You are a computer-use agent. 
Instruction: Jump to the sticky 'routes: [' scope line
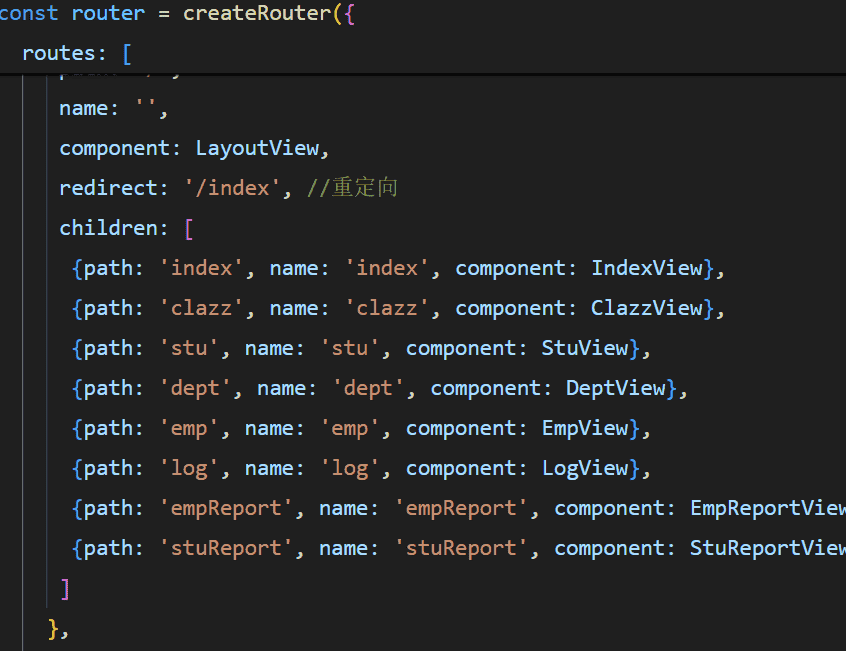[76, 53]
